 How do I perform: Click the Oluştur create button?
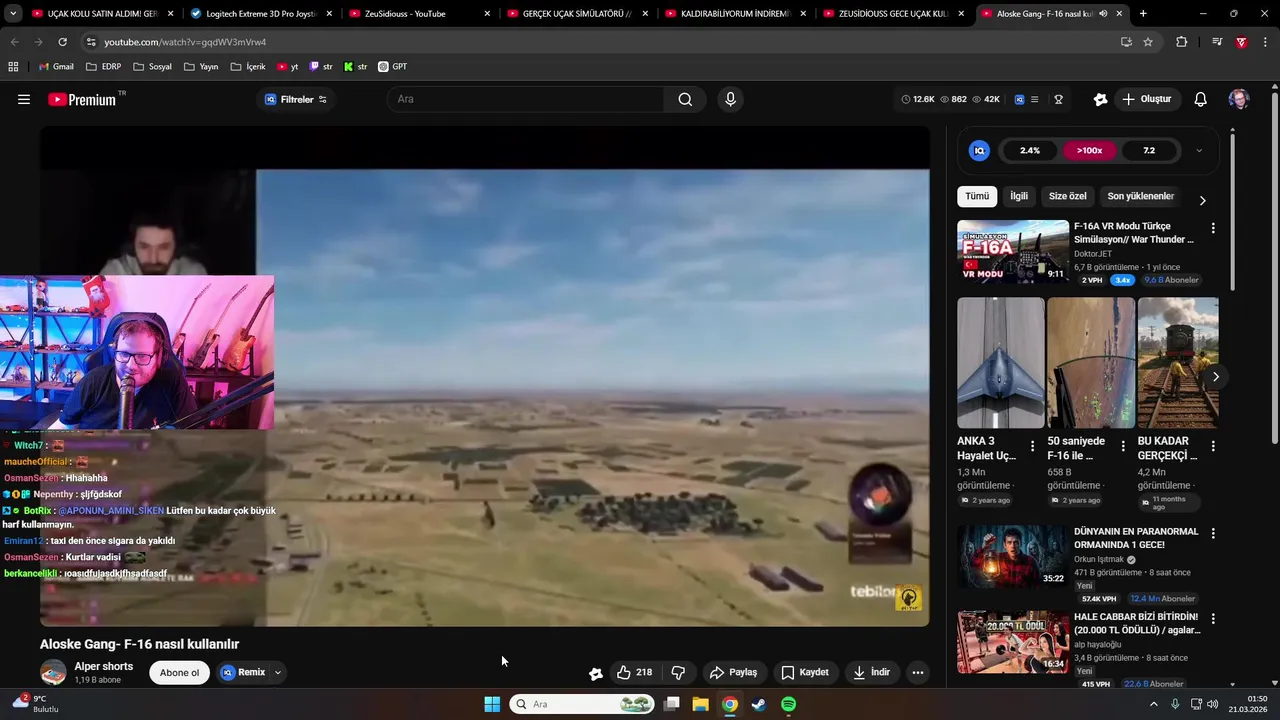point(1146,99)
